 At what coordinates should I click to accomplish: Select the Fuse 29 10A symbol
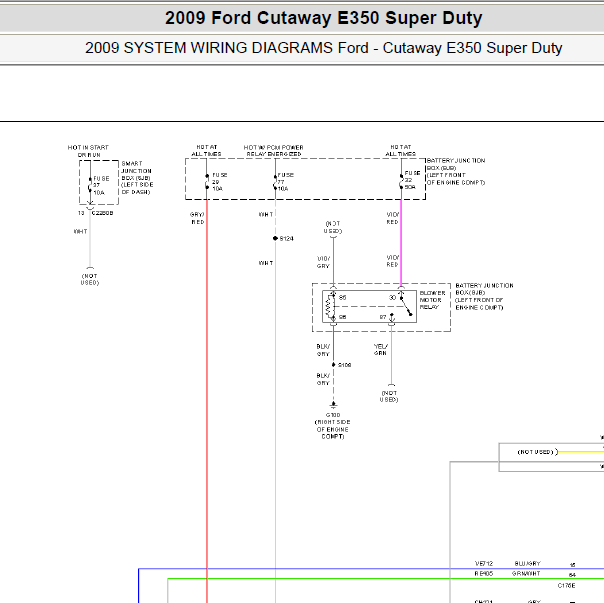pos(207,181)
